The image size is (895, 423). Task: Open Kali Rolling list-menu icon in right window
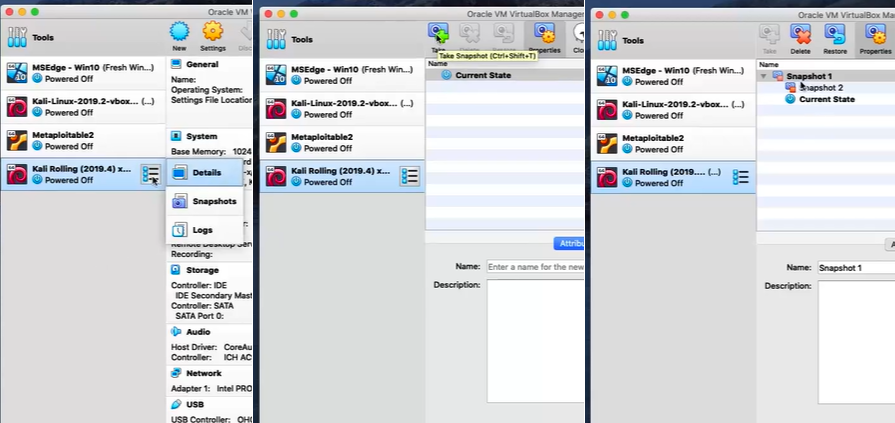tap(740, 177)
